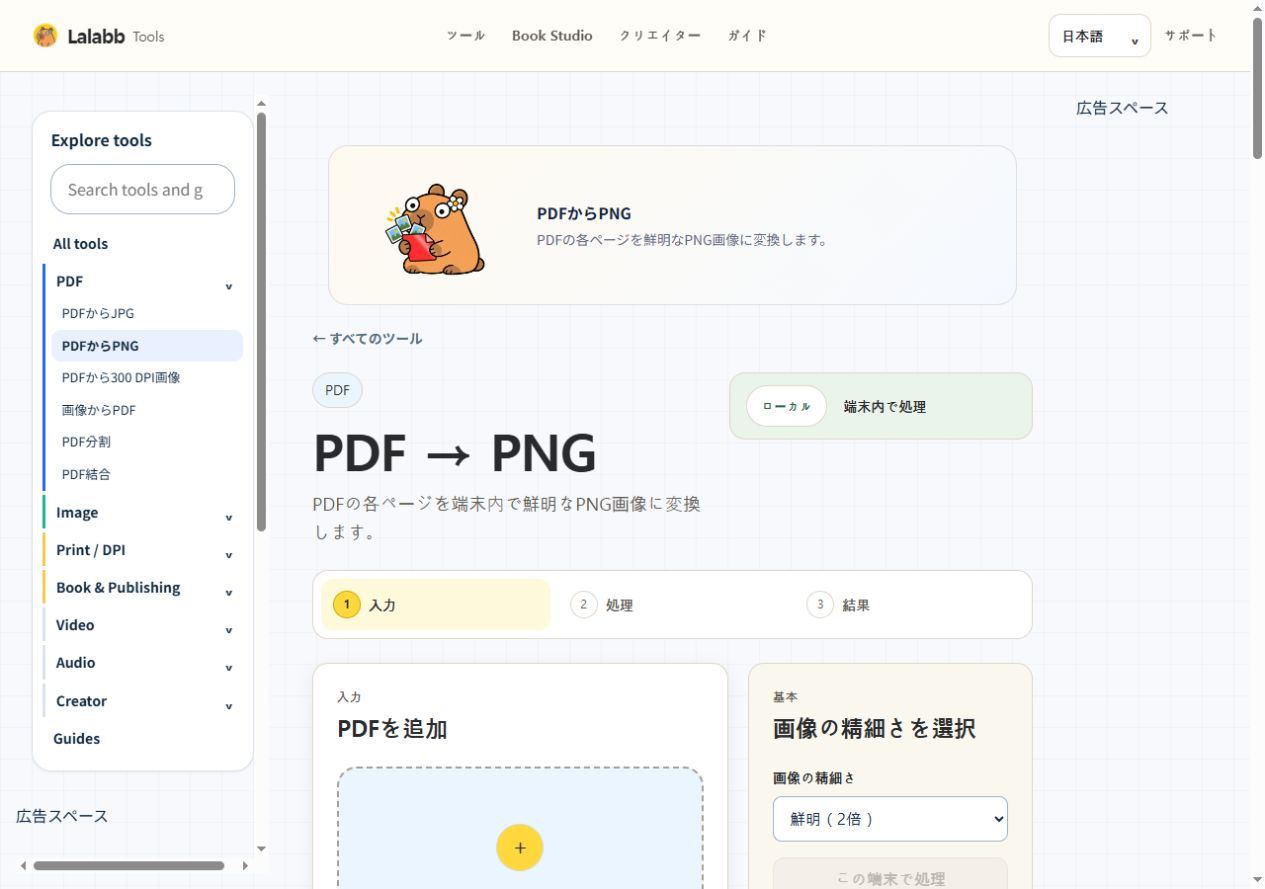The width and height of the screenshot is (1265, 889).
Task: Click the 画像の精細さを選択 heading
Action: (874, 729)
